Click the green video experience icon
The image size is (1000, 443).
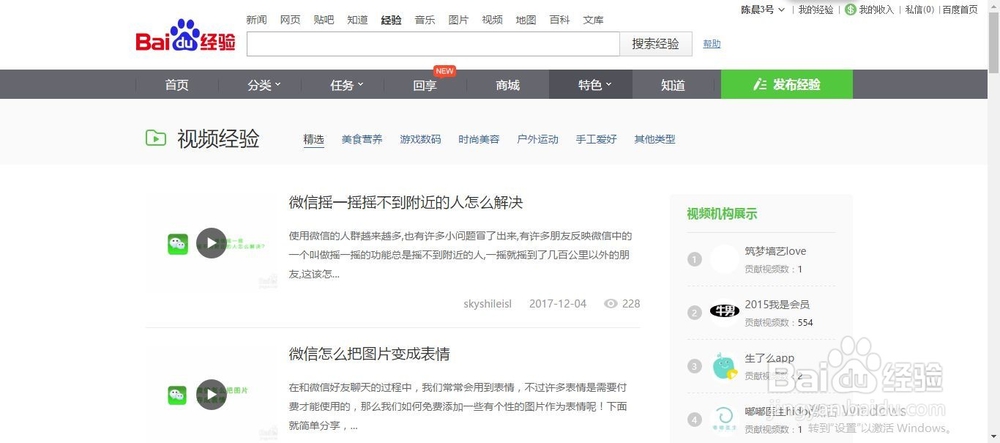(156, 138)
